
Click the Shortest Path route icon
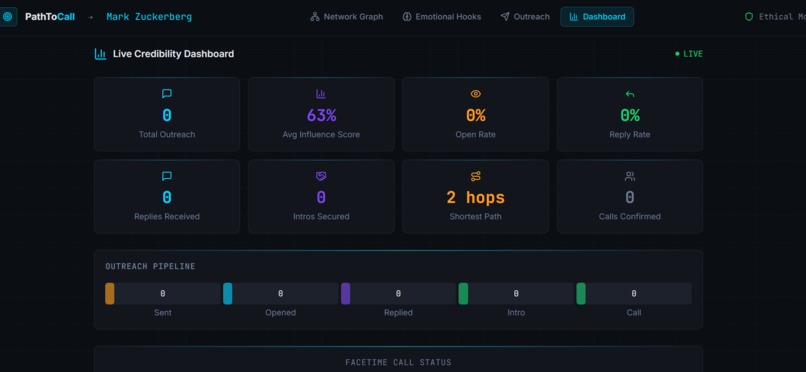[x=475, y=176]
